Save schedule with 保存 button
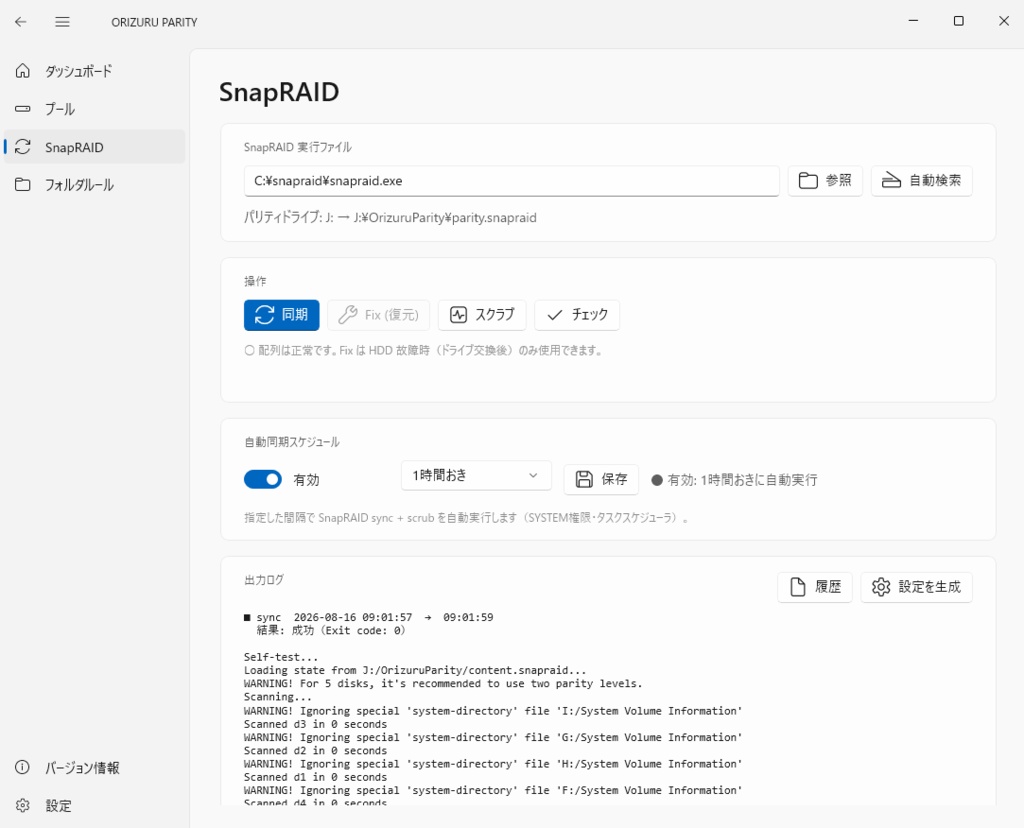1024x828 pixels. pyautogui.click(x=601, y=479)
